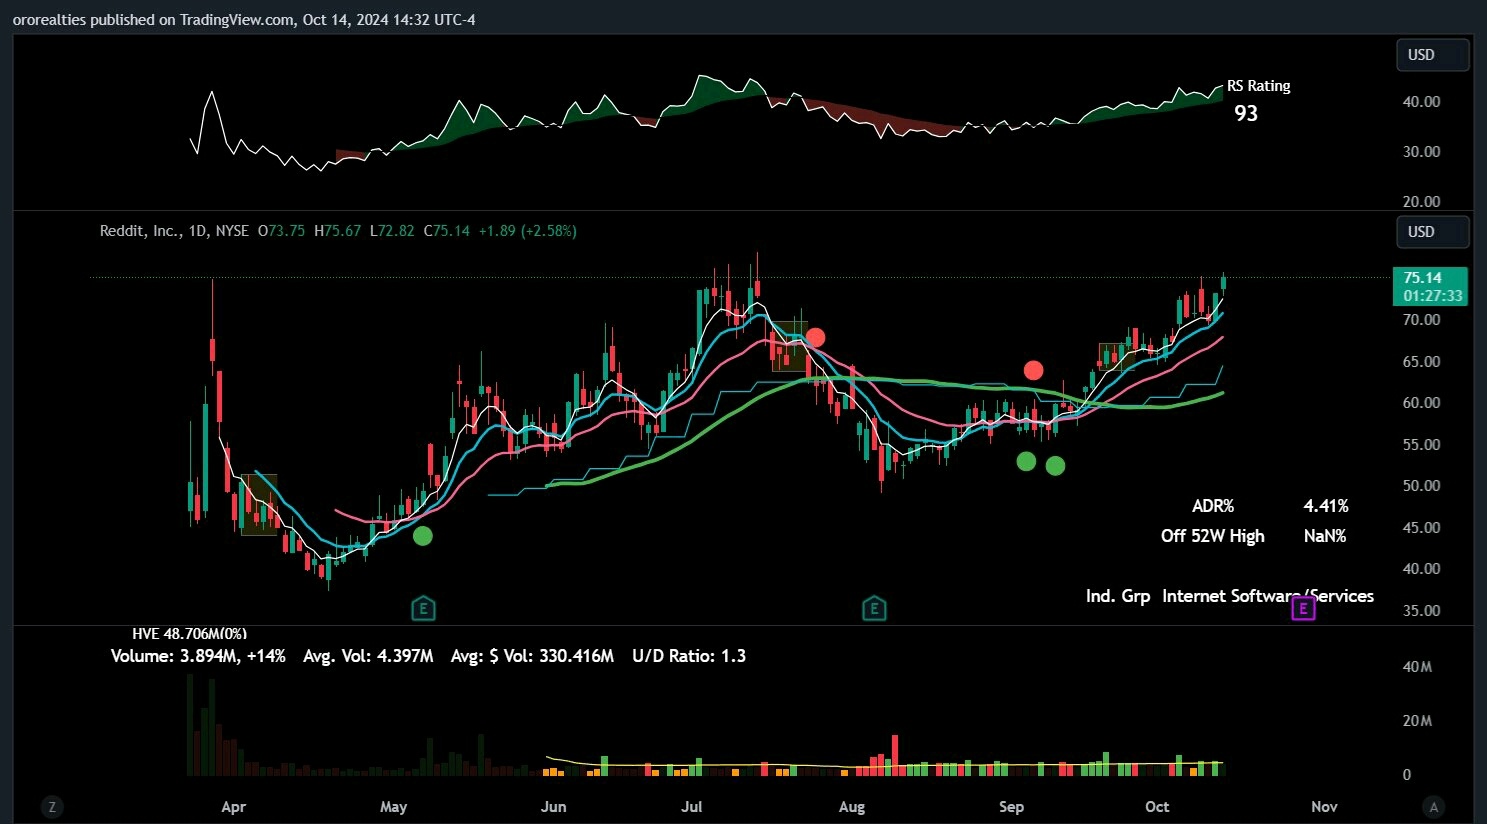Click the Jul label on time axis

tap(691, 807)
